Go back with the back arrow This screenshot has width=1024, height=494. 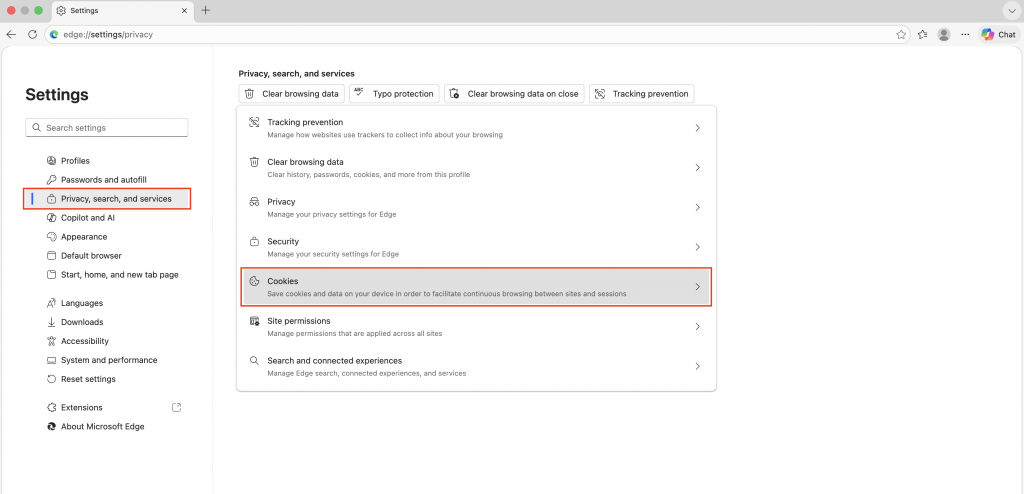(11, 35)
